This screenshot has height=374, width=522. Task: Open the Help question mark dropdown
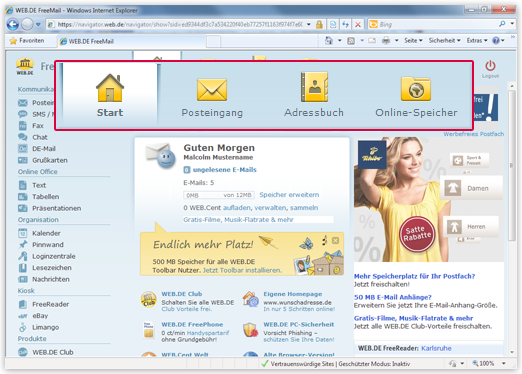[x=498, y=40]
